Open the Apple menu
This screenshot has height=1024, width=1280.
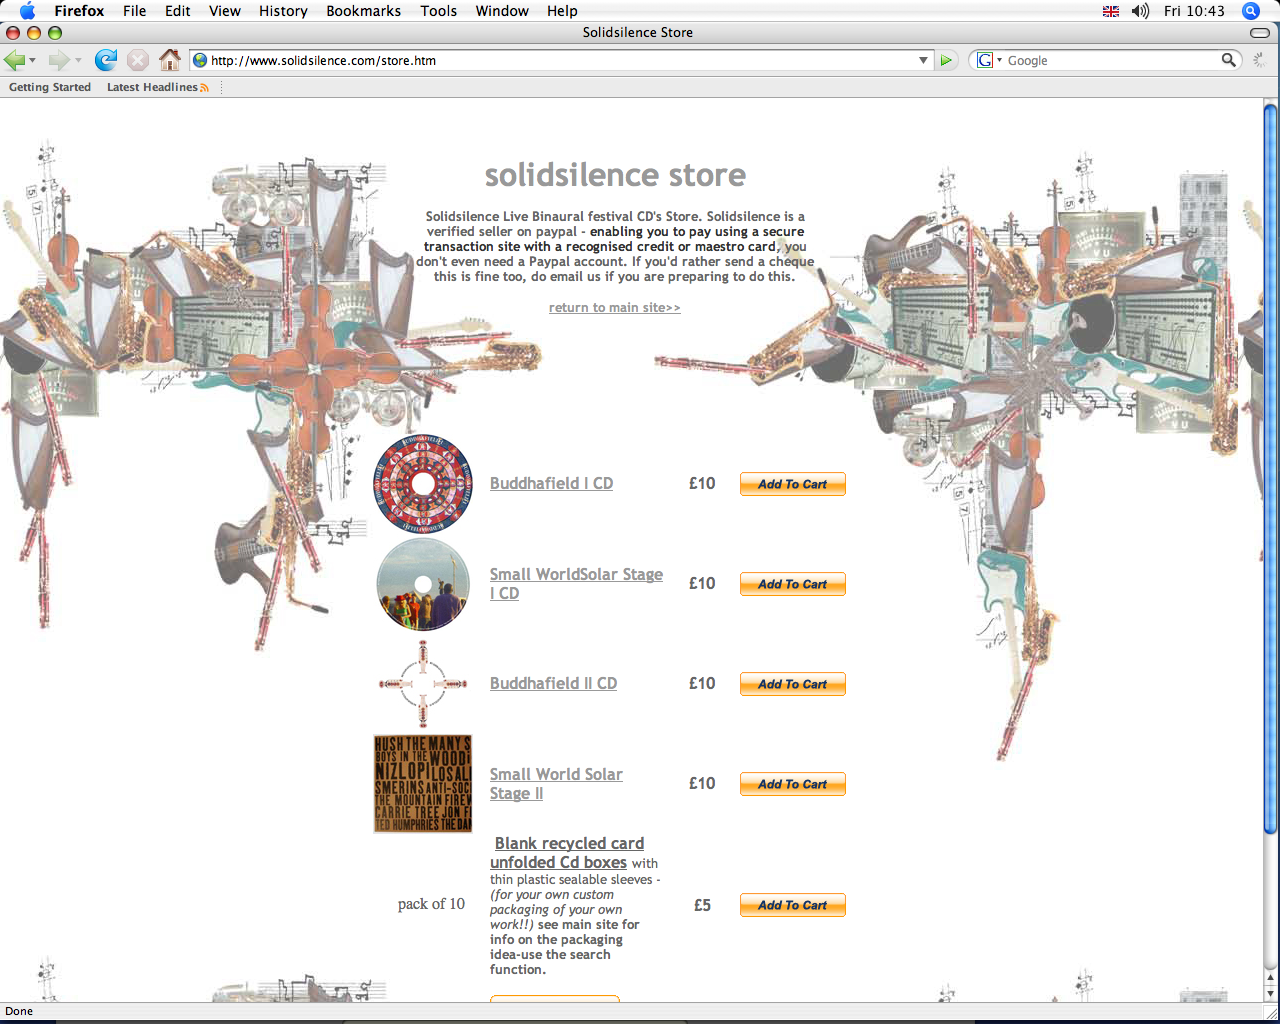27,11
